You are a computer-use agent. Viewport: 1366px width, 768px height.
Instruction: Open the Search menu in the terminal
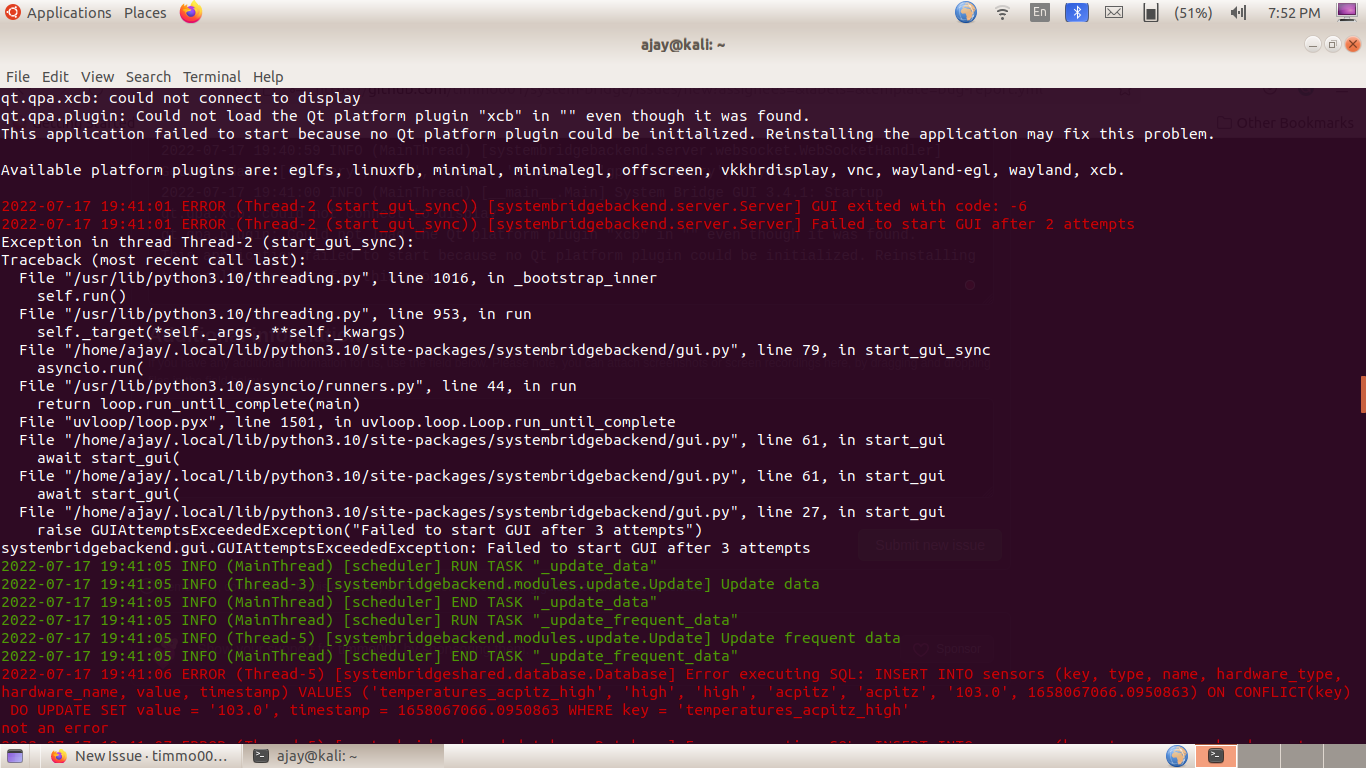[x=148, y=77]
